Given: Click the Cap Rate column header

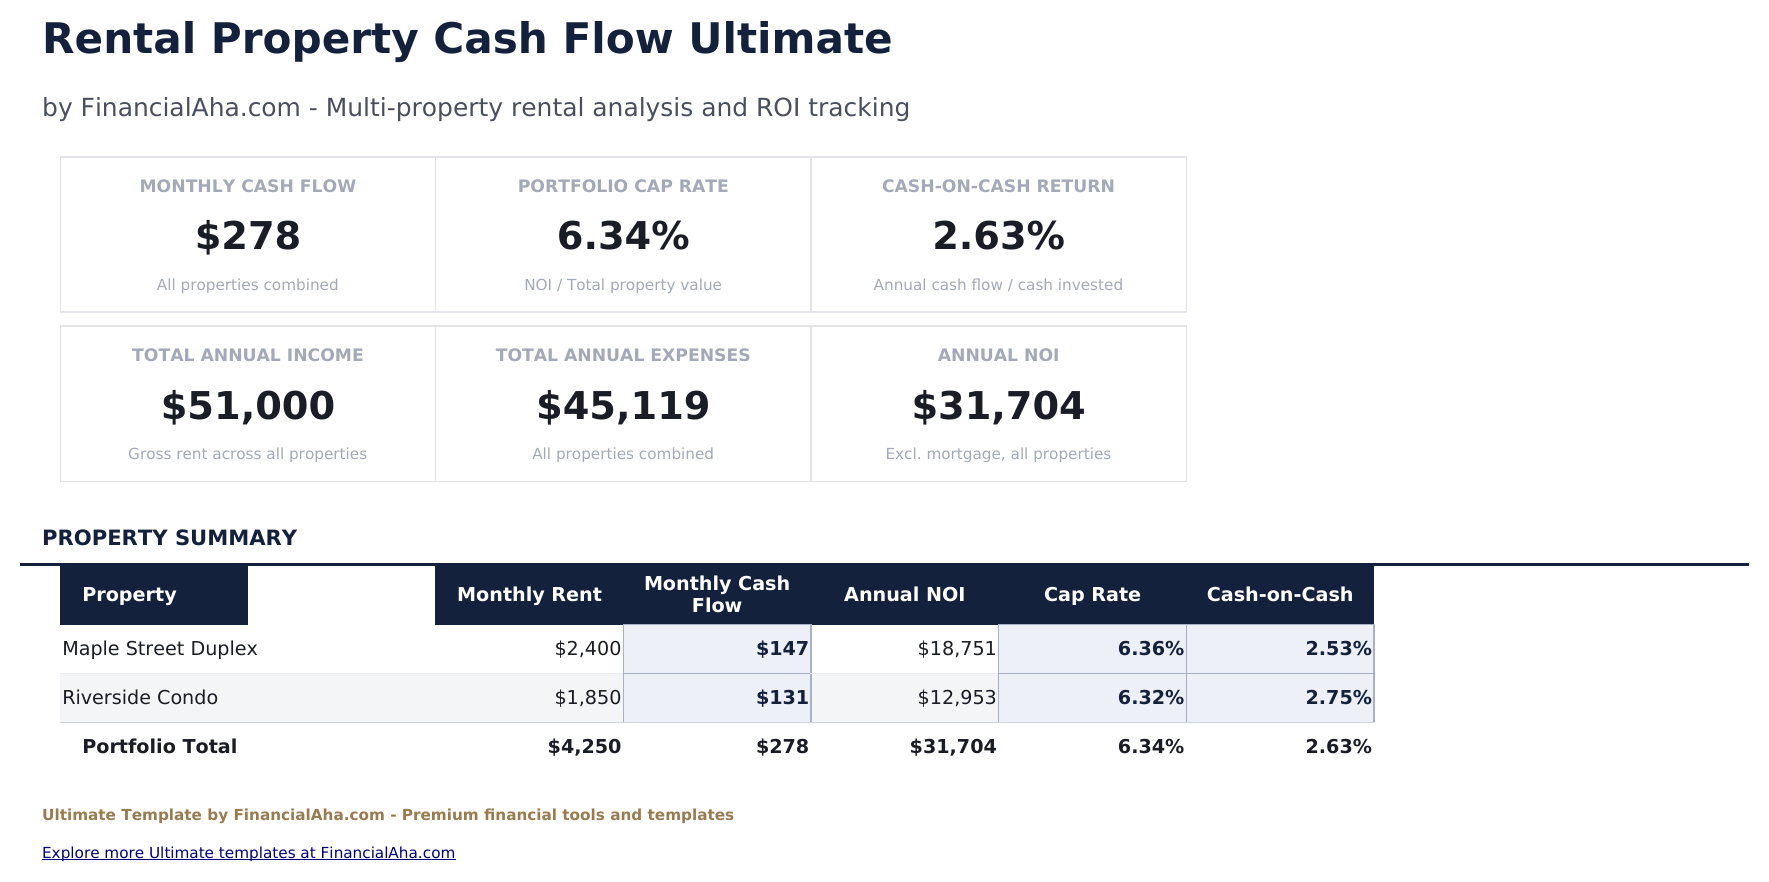Looking at the screenshot, I should pyautogui.click(x=1092, y=595).
